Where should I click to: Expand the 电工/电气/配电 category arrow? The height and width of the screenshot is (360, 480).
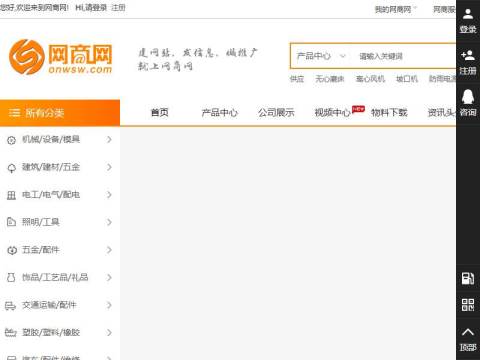[109, 195]
